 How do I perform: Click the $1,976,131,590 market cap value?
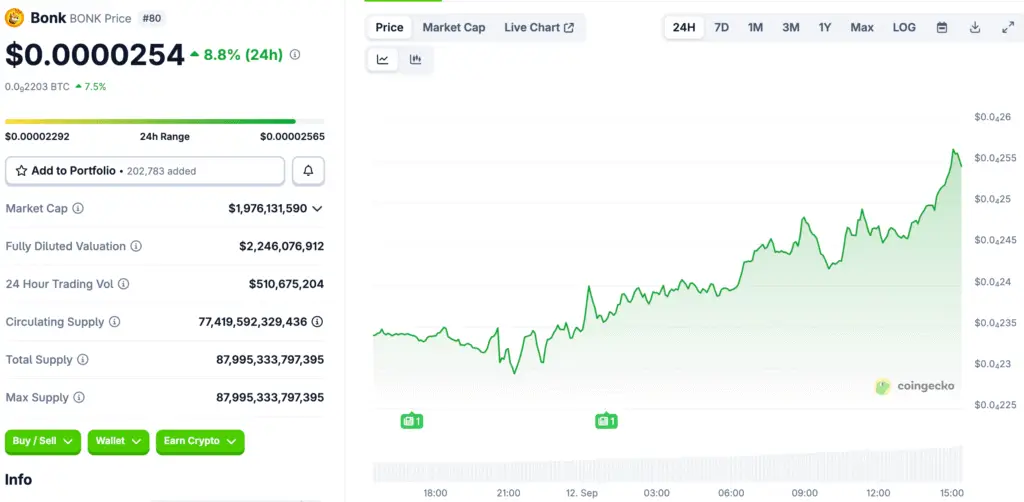[x=268, y=209]
